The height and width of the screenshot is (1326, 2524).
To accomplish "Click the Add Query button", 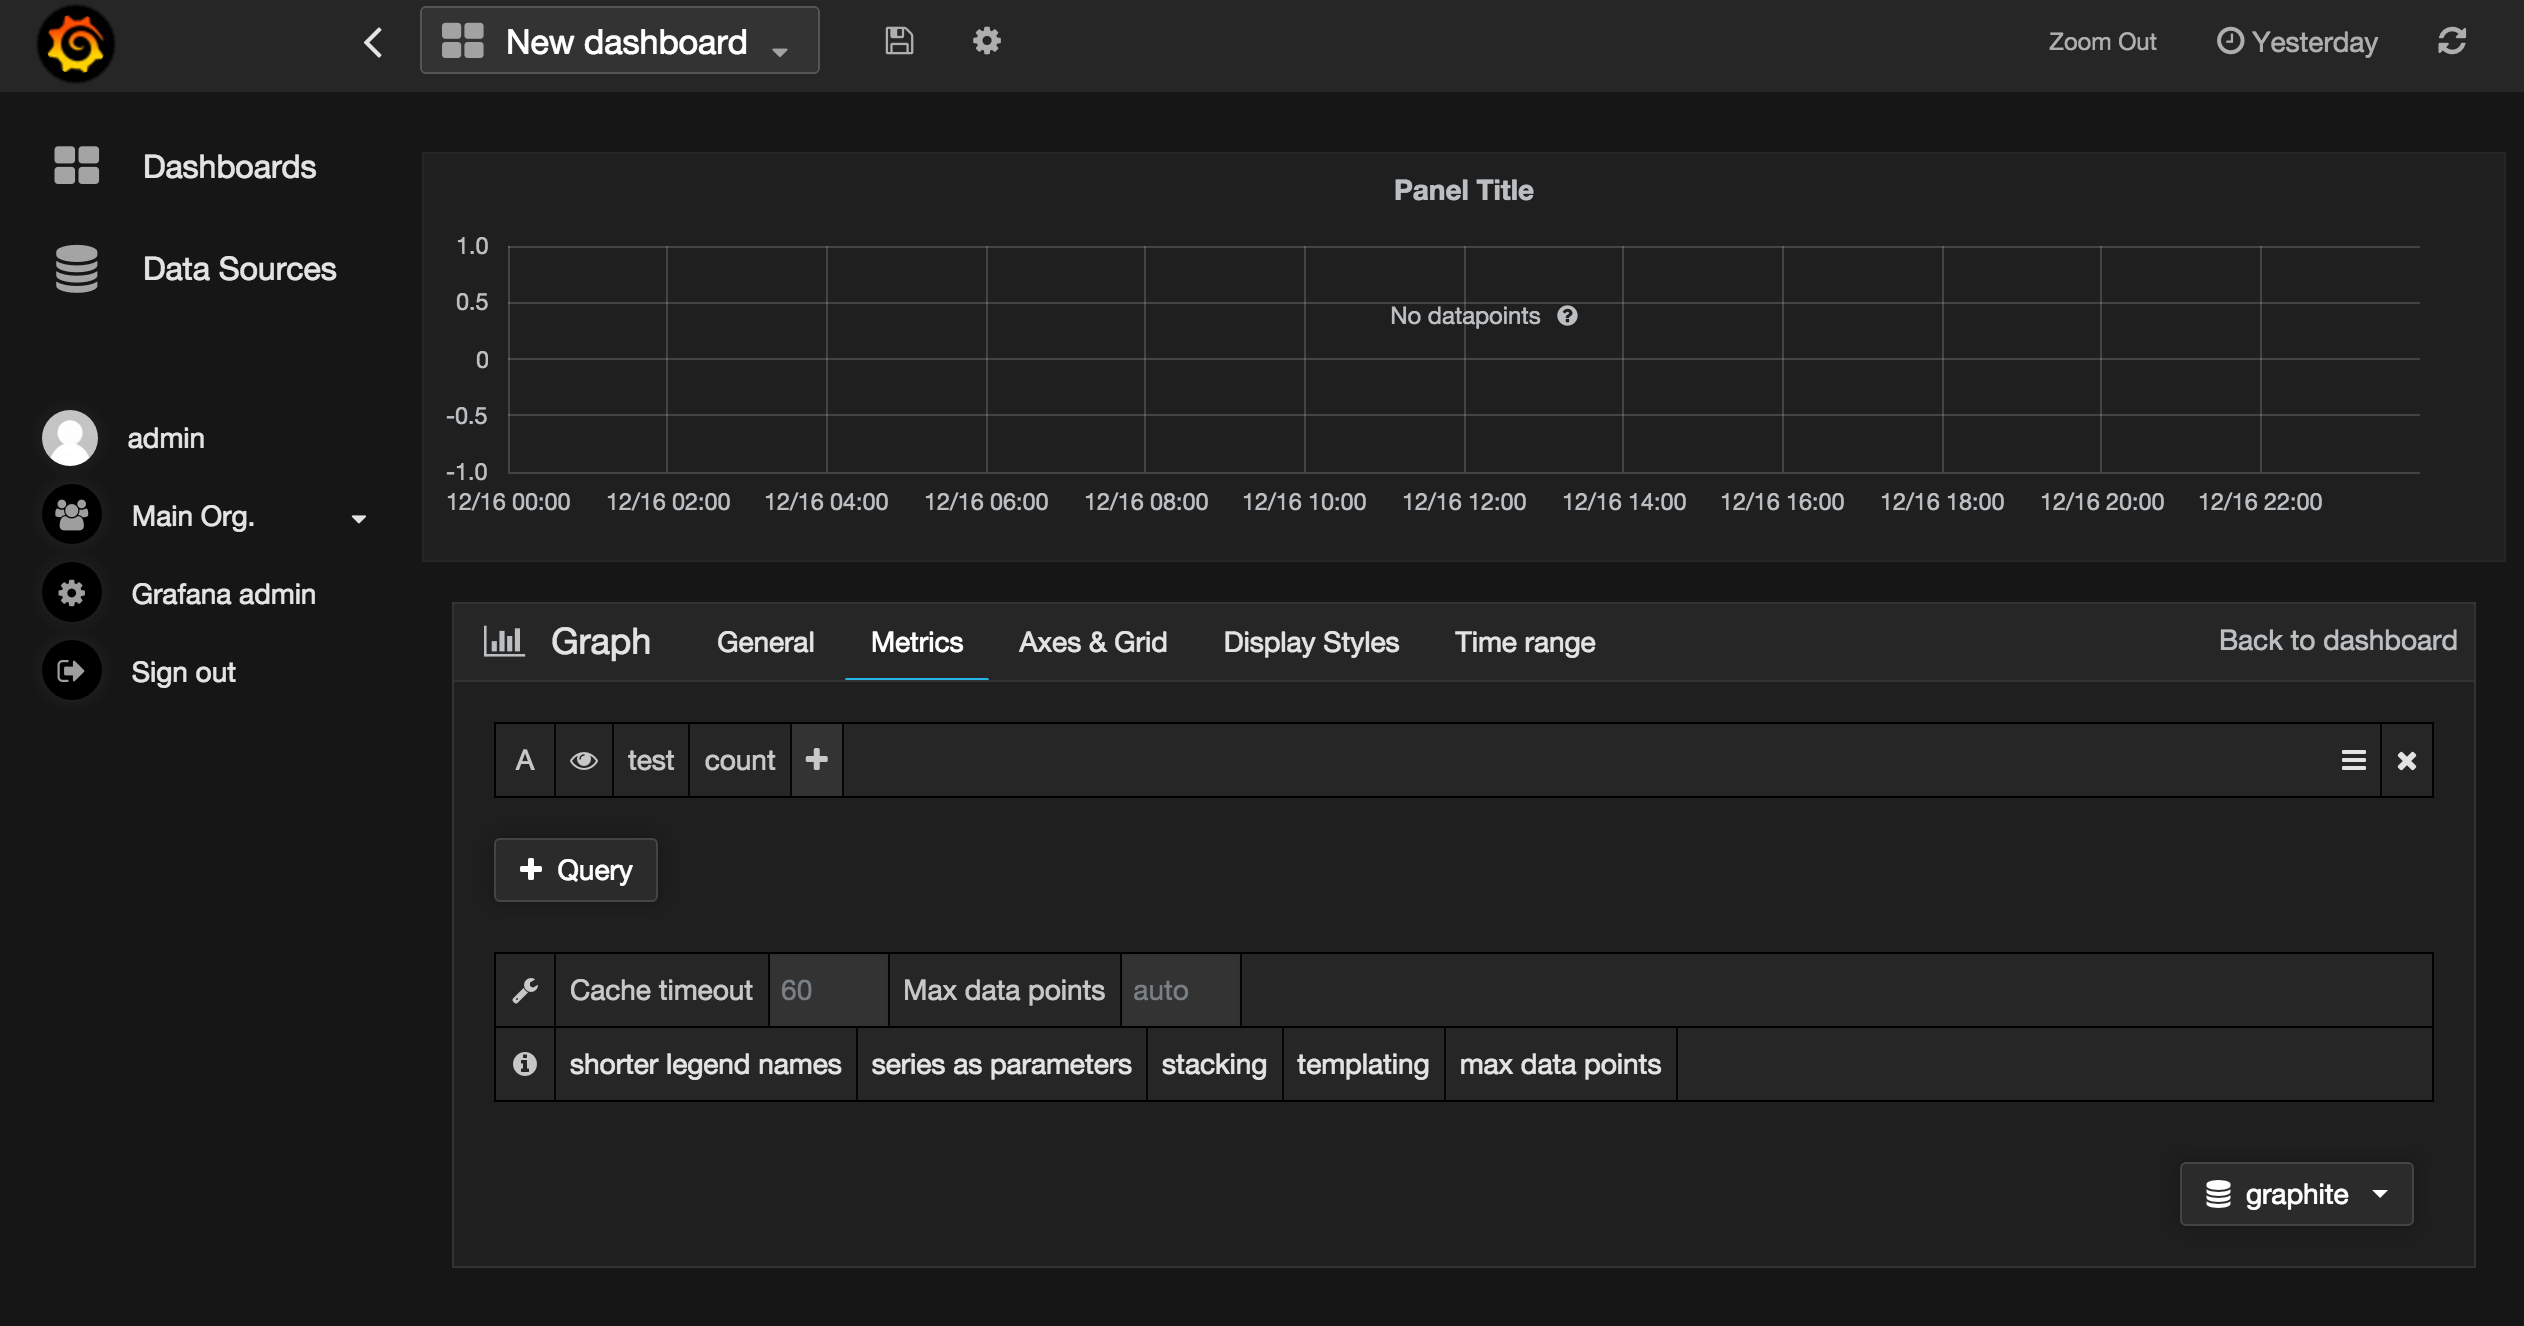I will [x=576, y=868].
